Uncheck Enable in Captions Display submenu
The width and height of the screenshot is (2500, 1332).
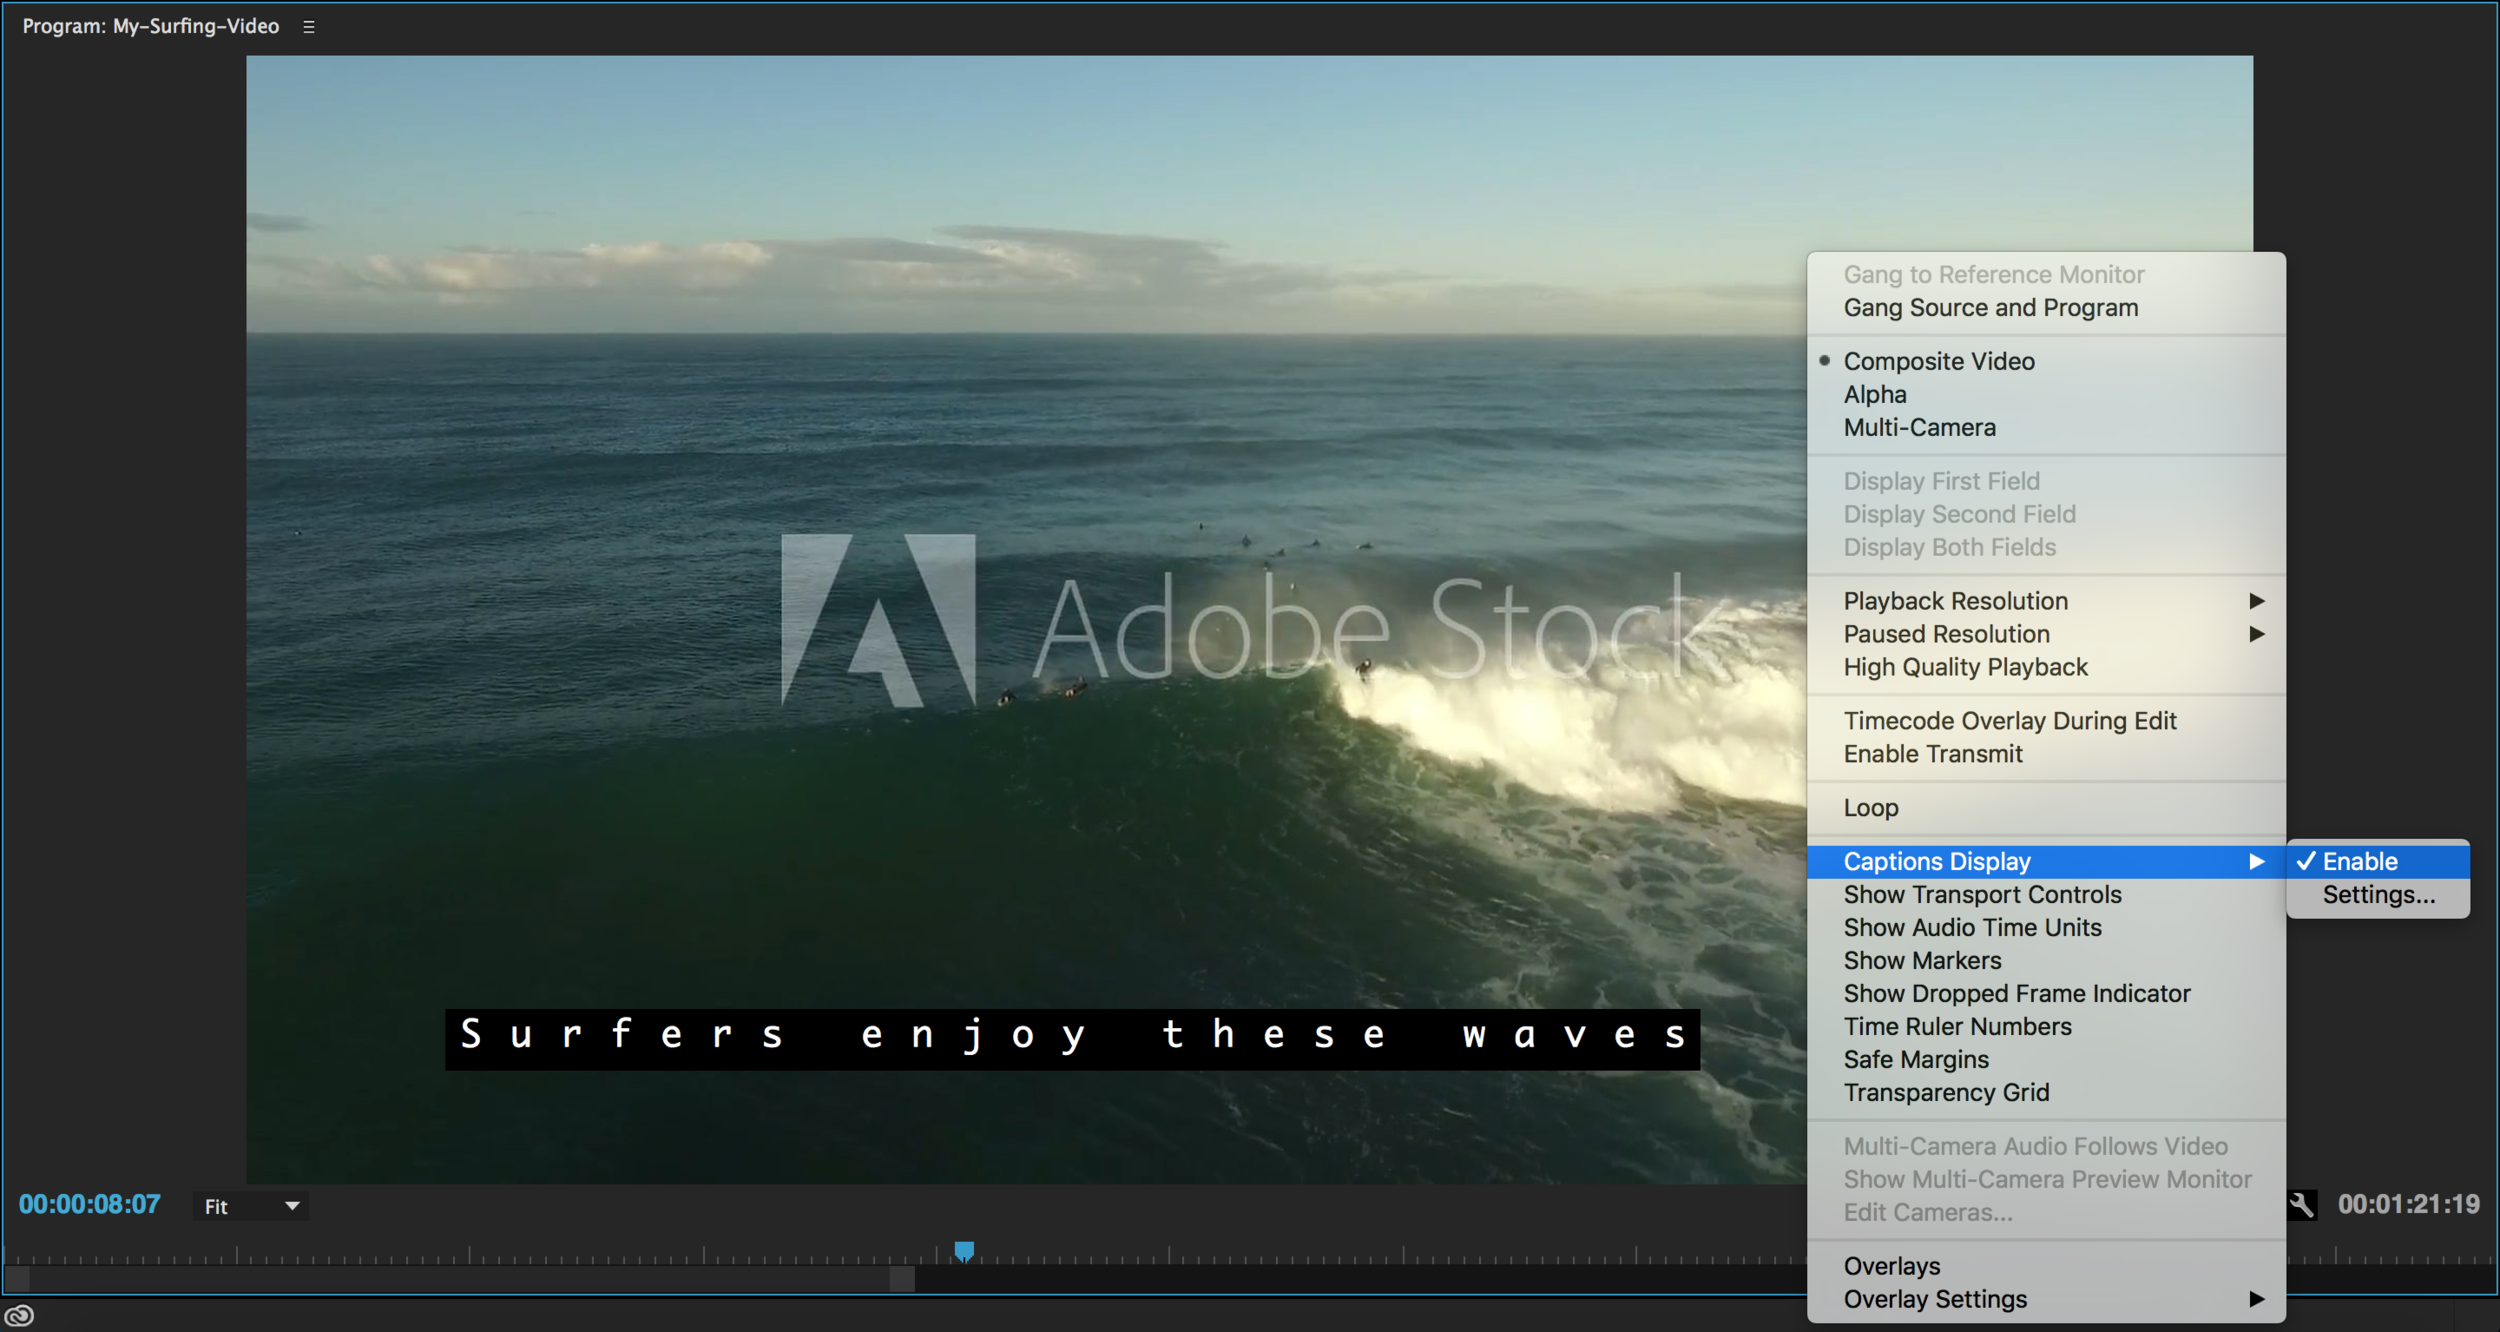2378,861
